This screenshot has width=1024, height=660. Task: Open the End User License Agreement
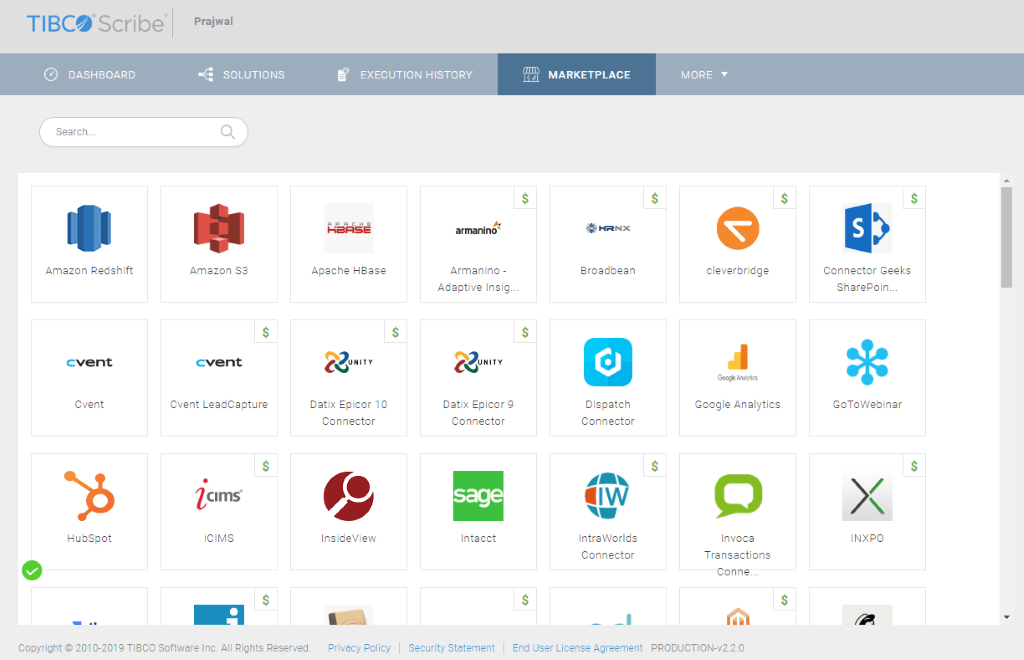pos(577,648)
